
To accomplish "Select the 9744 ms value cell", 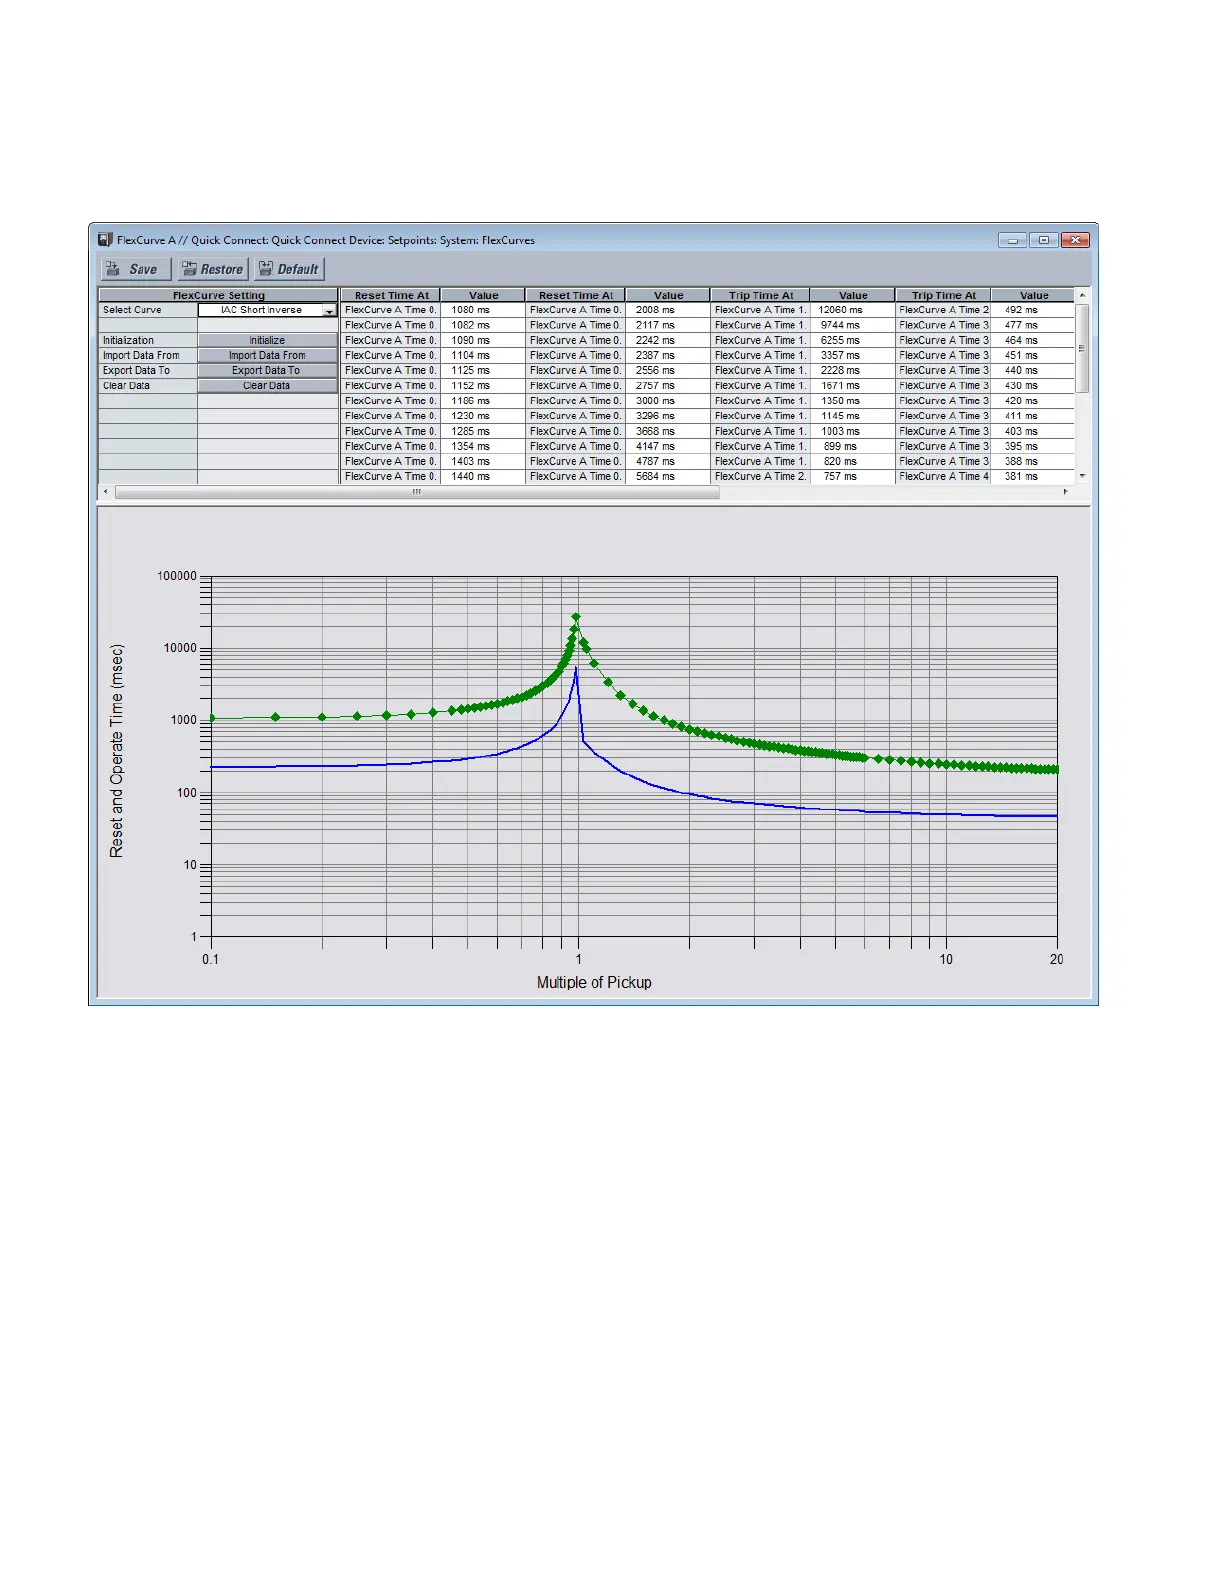I will pyautogui.click(x=852, y=325).
